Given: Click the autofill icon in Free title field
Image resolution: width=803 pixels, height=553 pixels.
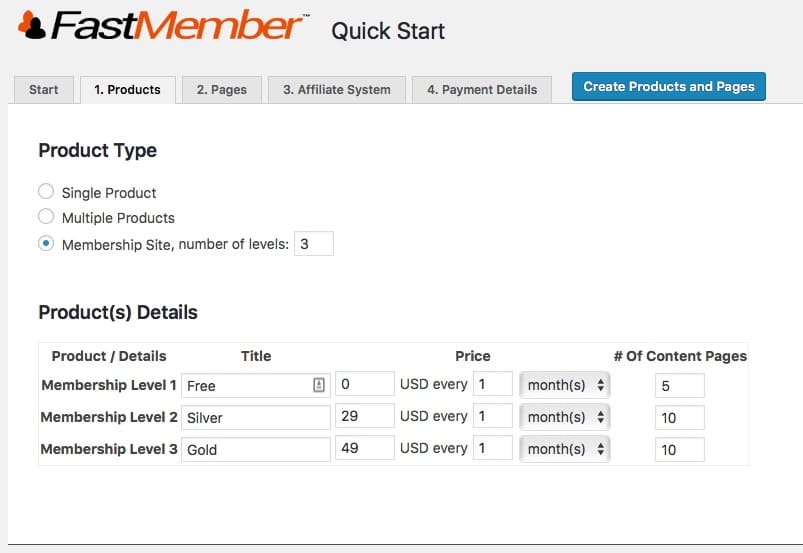Looking at the screenshot, I should (x=319, y=385).
